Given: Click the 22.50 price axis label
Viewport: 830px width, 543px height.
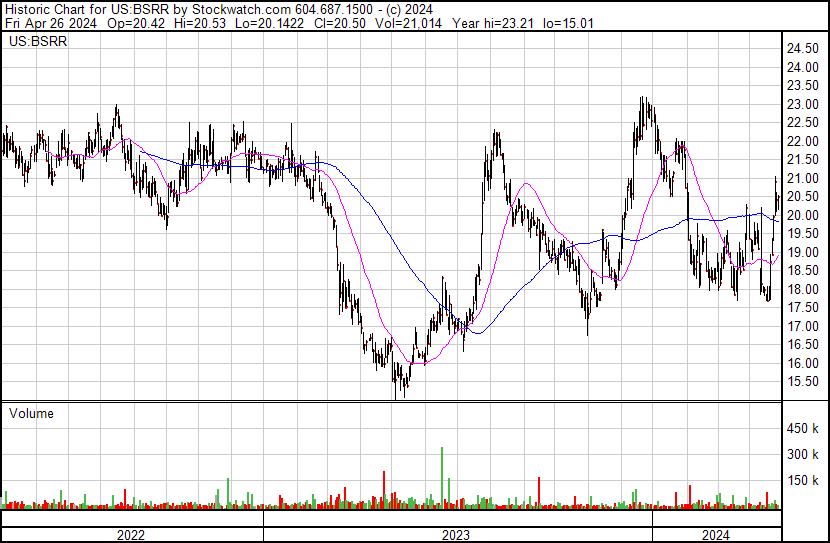Looking at the screenshot, I should tap(802, 123).
